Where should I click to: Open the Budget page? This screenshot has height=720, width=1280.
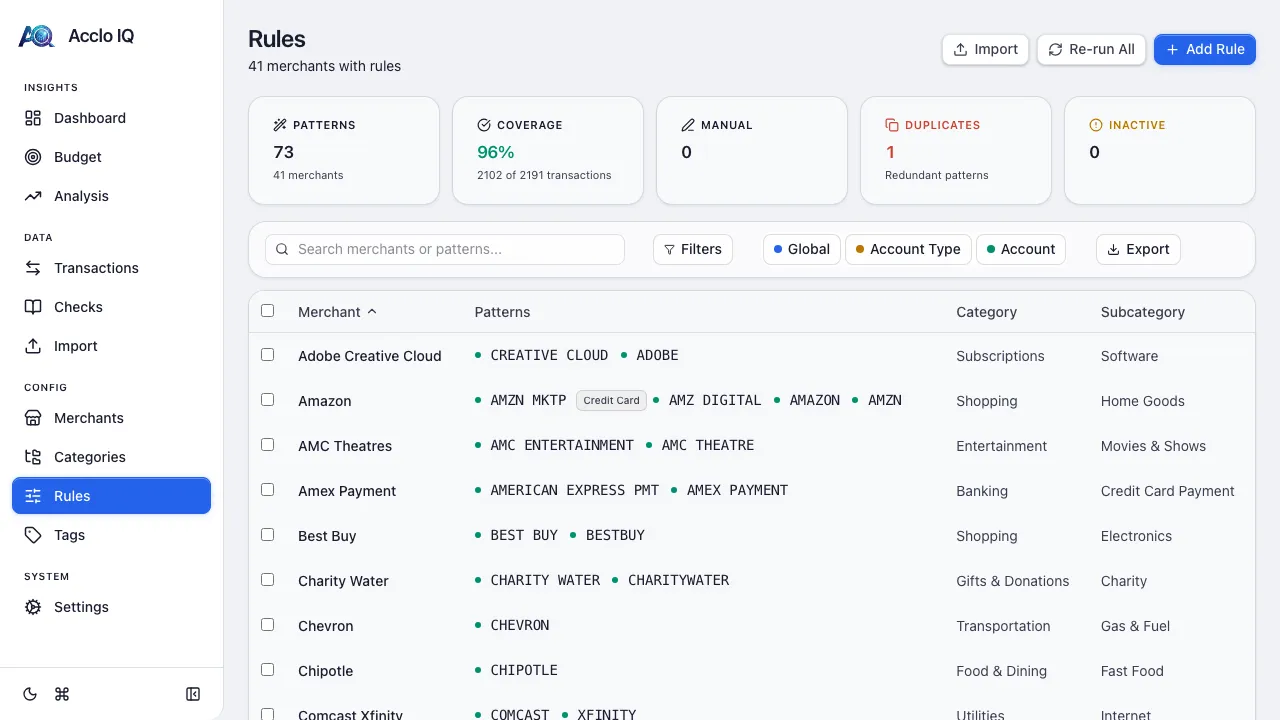tap(111, 157)
